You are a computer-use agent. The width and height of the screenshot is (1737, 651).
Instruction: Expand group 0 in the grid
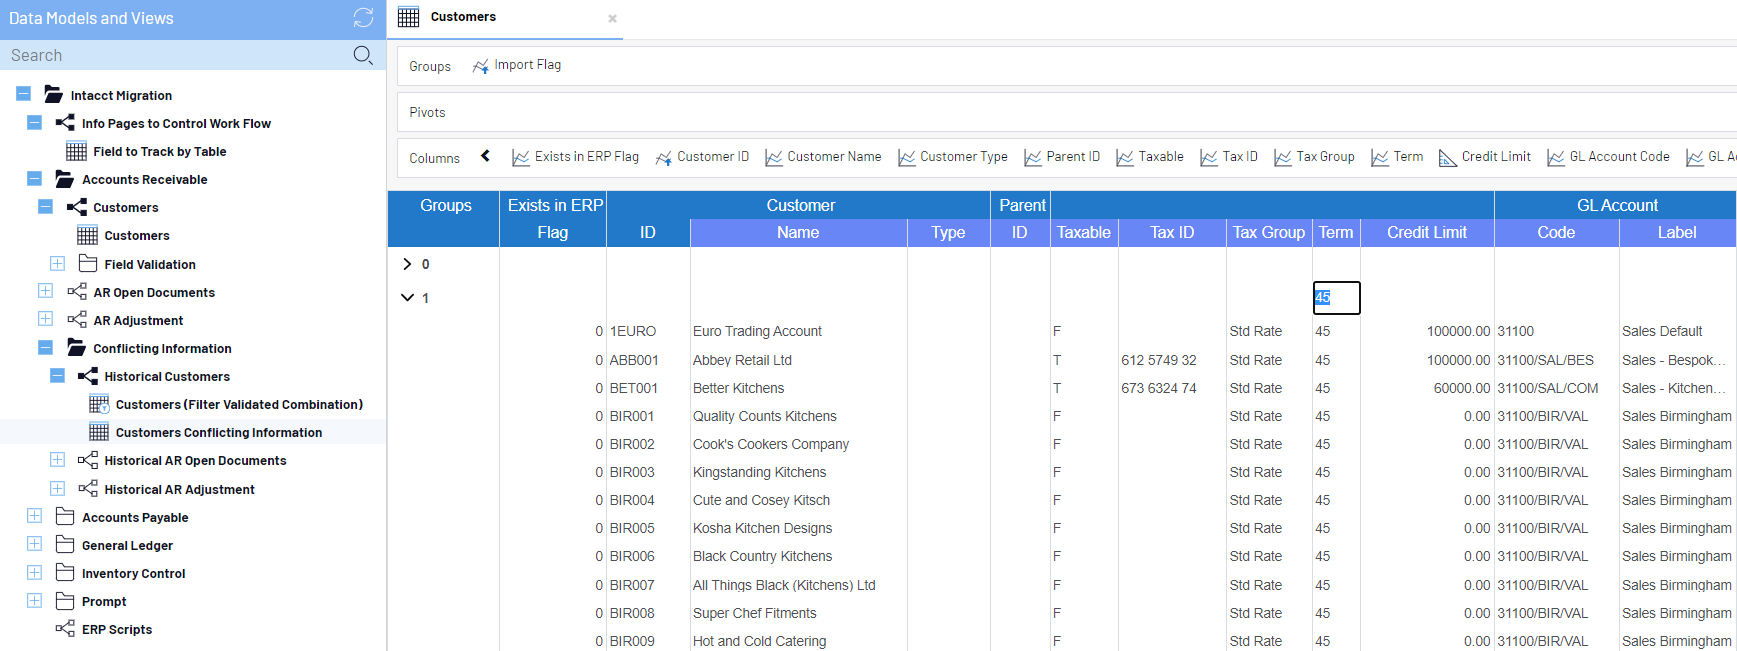(x=407, y=264)
